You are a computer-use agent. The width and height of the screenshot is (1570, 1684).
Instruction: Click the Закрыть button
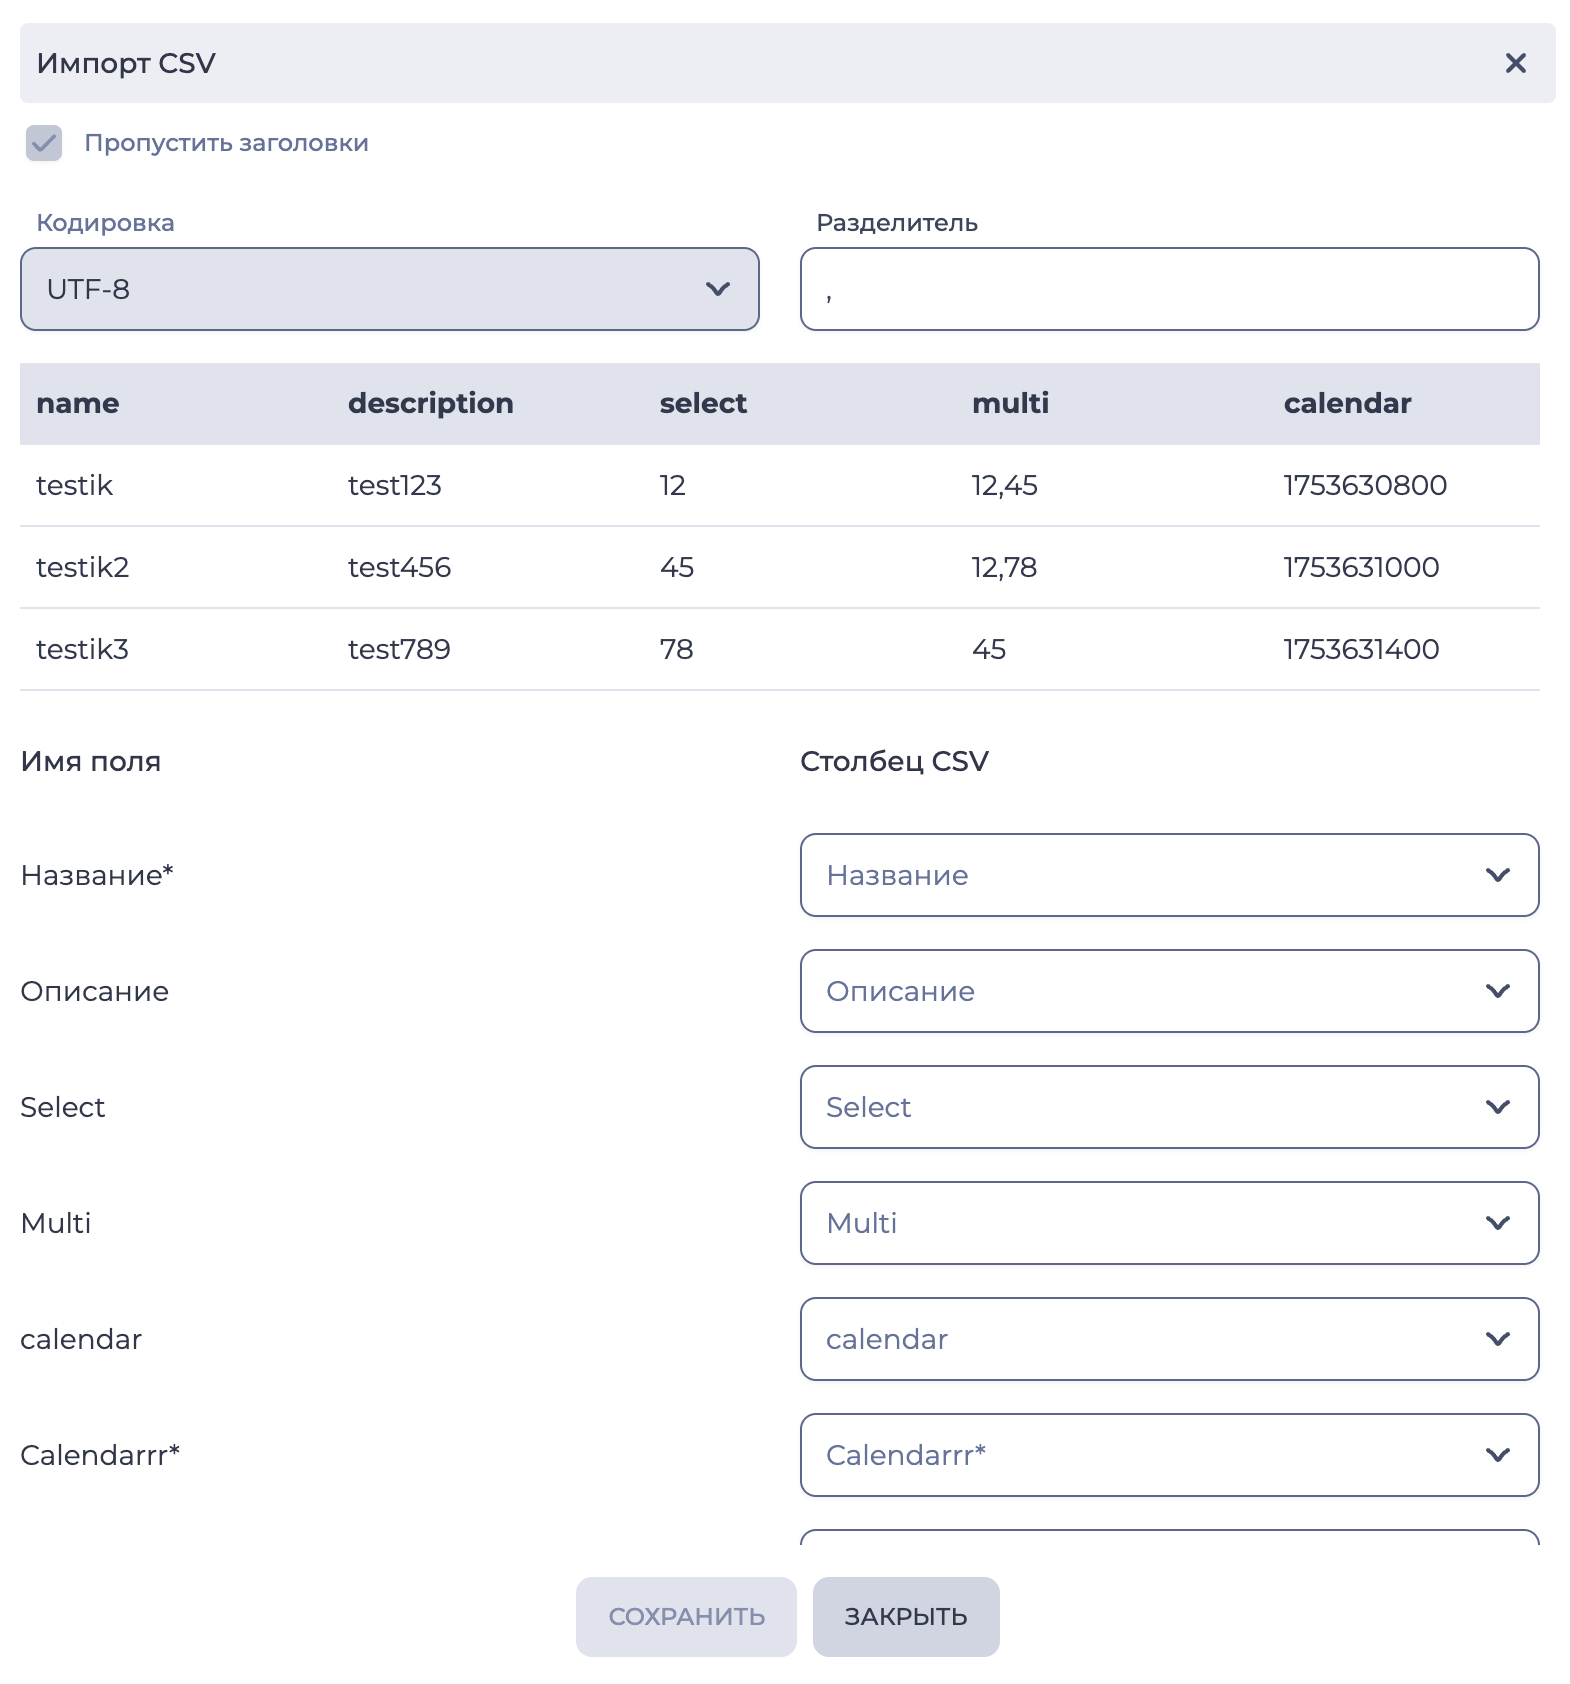(906, 1617)
